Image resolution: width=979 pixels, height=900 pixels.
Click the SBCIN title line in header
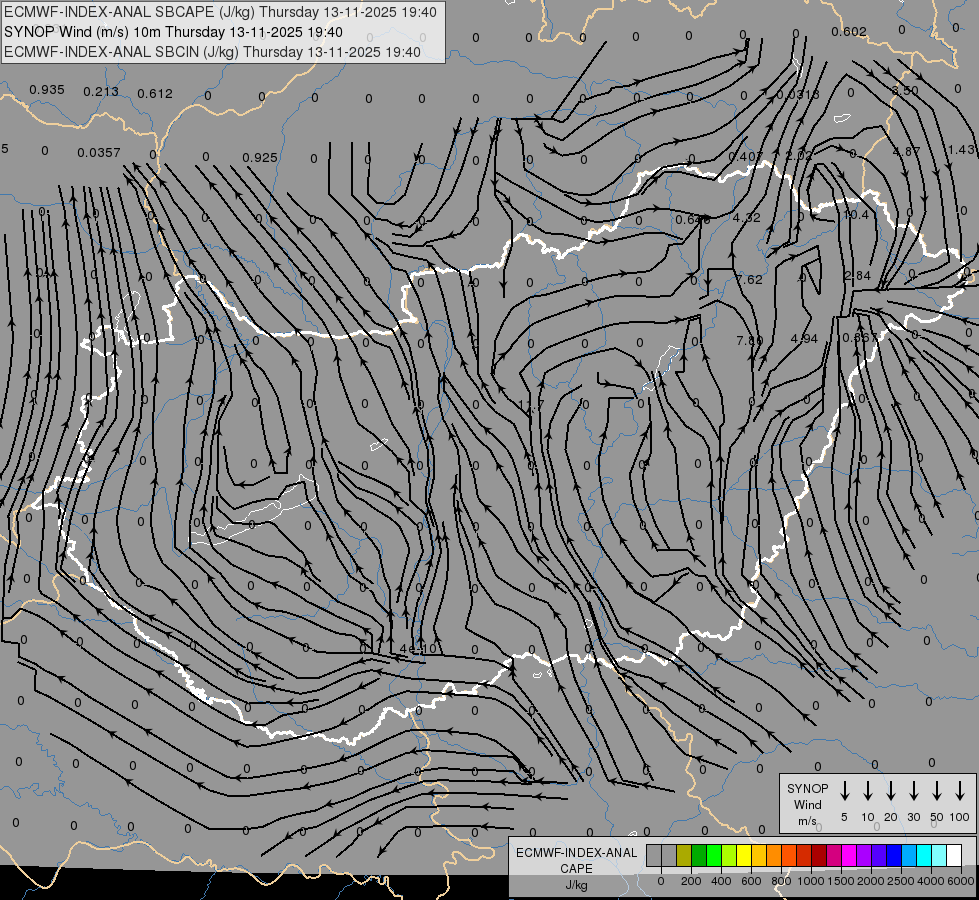click(x=212, y=52)
